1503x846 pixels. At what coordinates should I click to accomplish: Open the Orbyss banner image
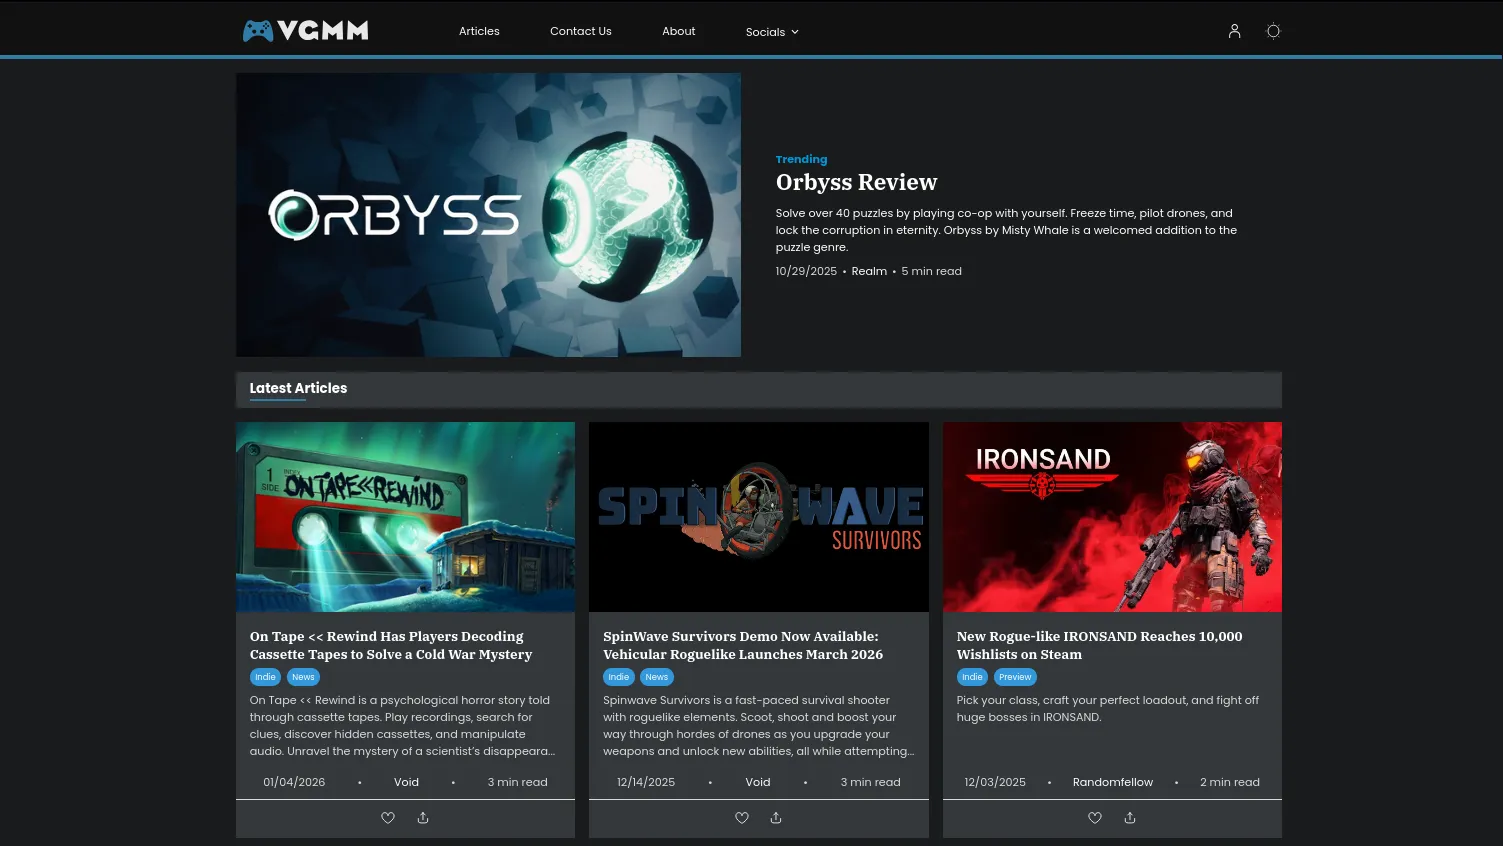pos(488,215)
